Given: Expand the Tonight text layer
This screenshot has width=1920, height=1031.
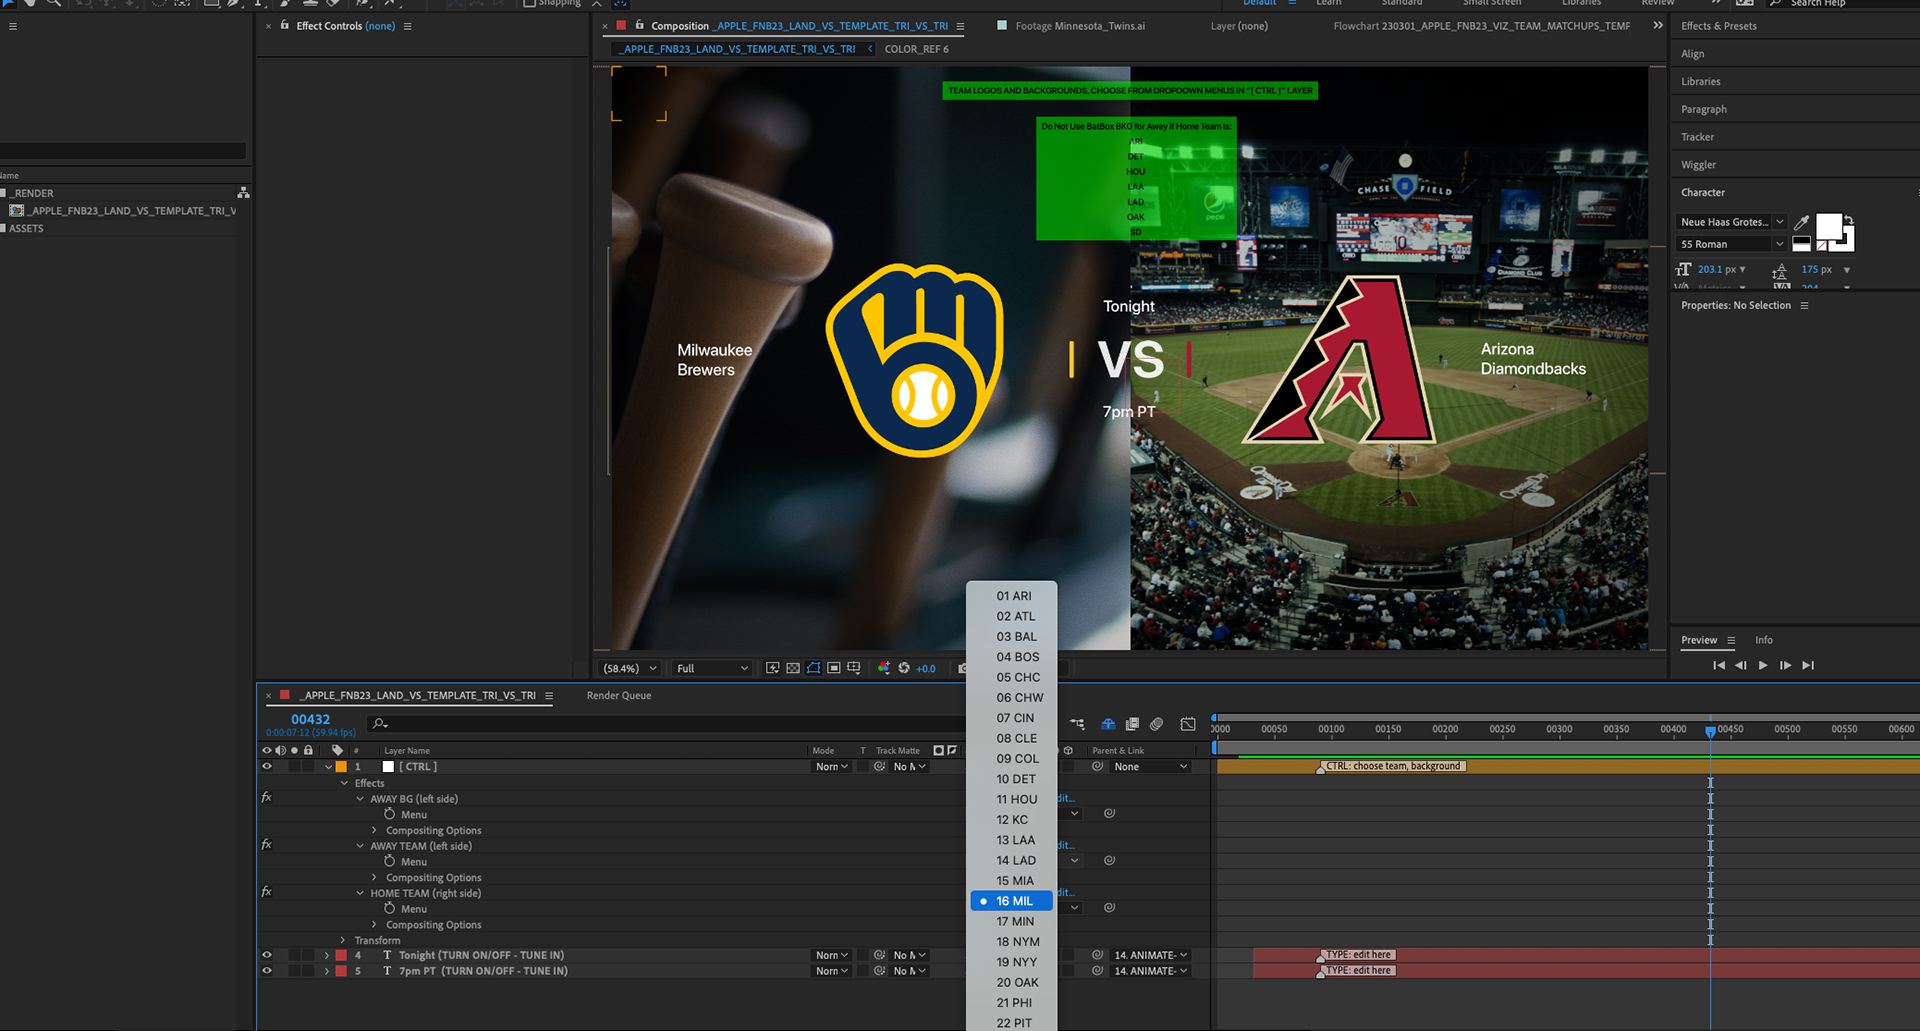Looking at the screenshot, I should (x=327, y=955).
